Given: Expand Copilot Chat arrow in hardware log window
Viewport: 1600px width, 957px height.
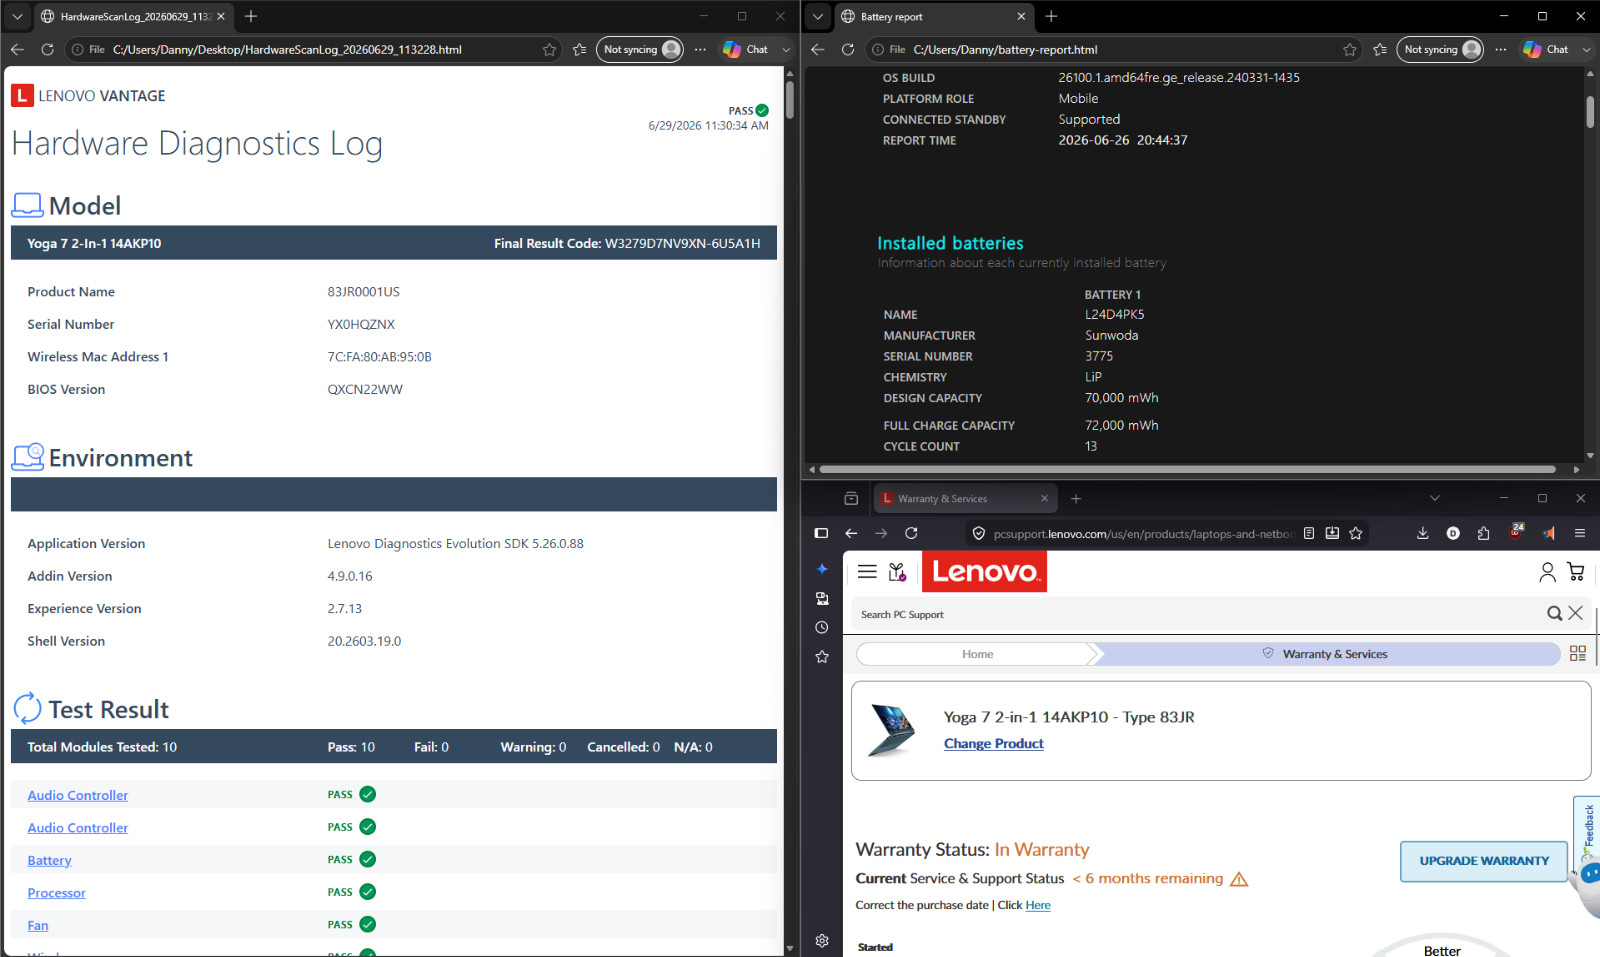Looking at the screenshot, I should 786,49.
